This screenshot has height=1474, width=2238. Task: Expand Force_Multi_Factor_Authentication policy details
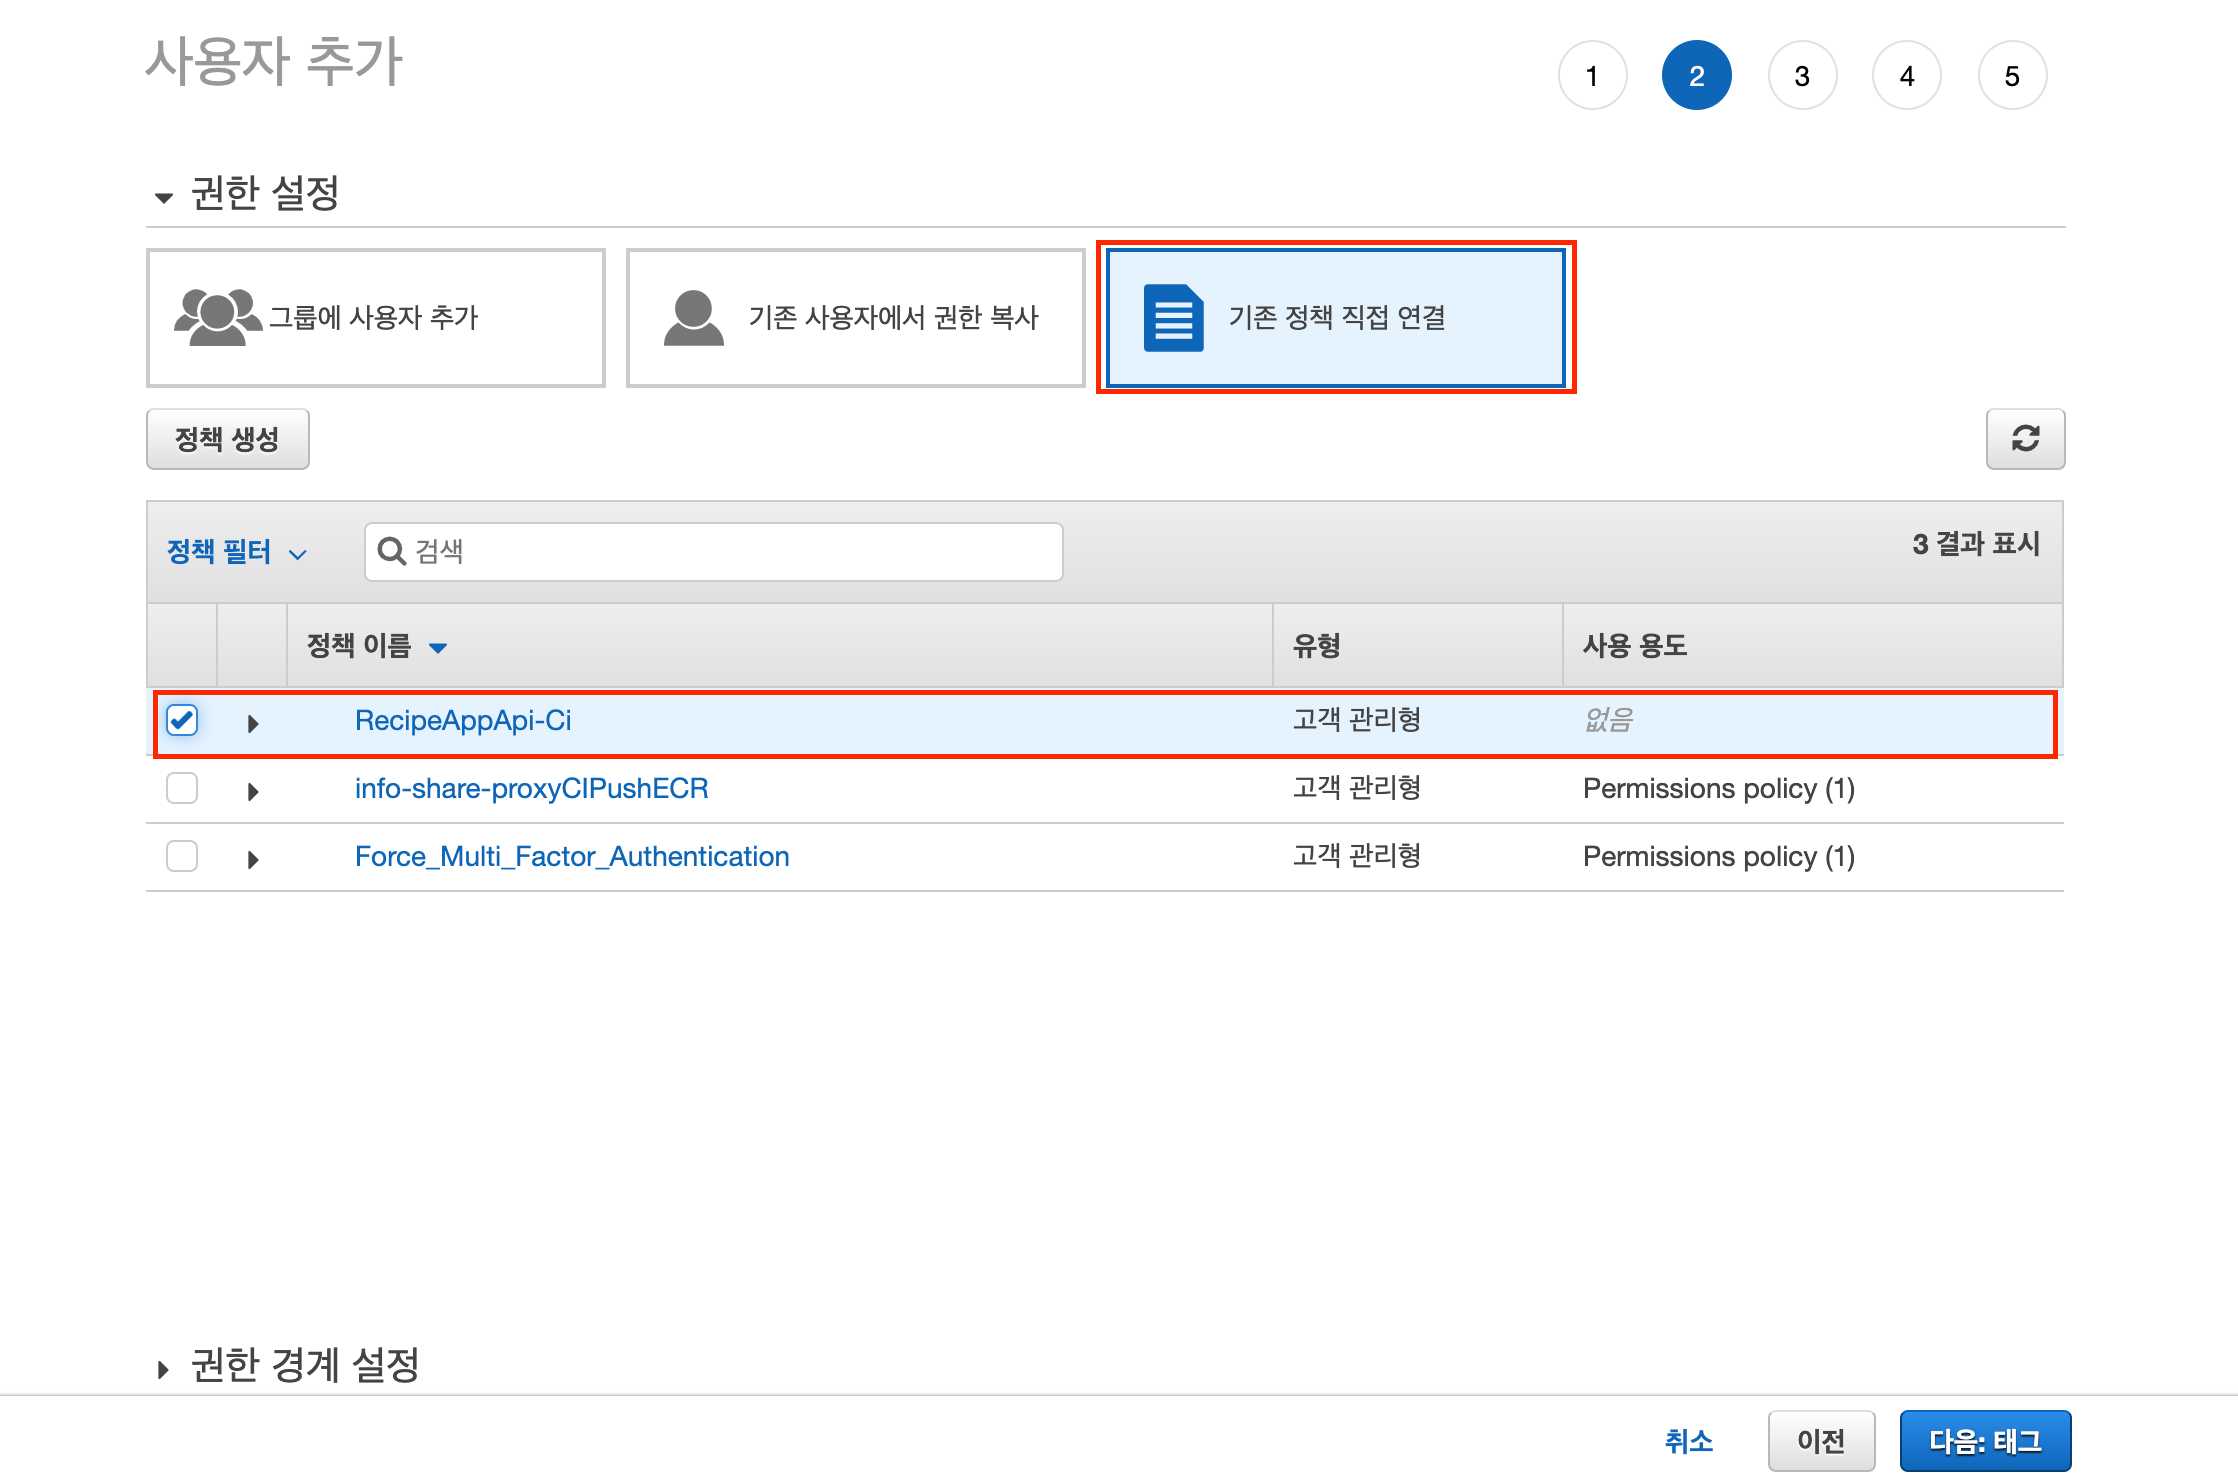[253, 859]
